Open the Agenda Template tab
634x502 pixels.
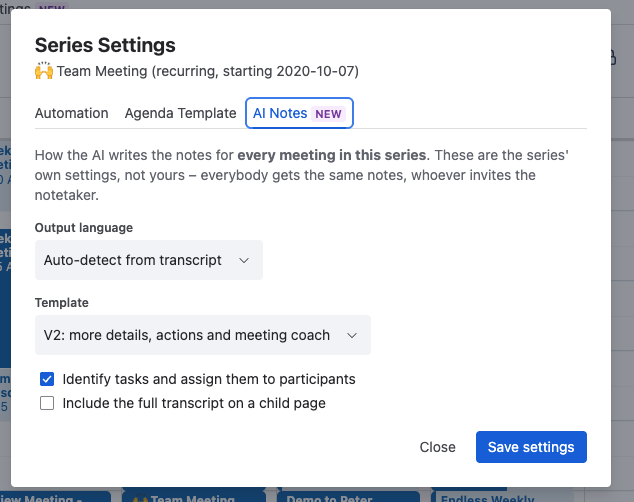[x=180, y=113]
